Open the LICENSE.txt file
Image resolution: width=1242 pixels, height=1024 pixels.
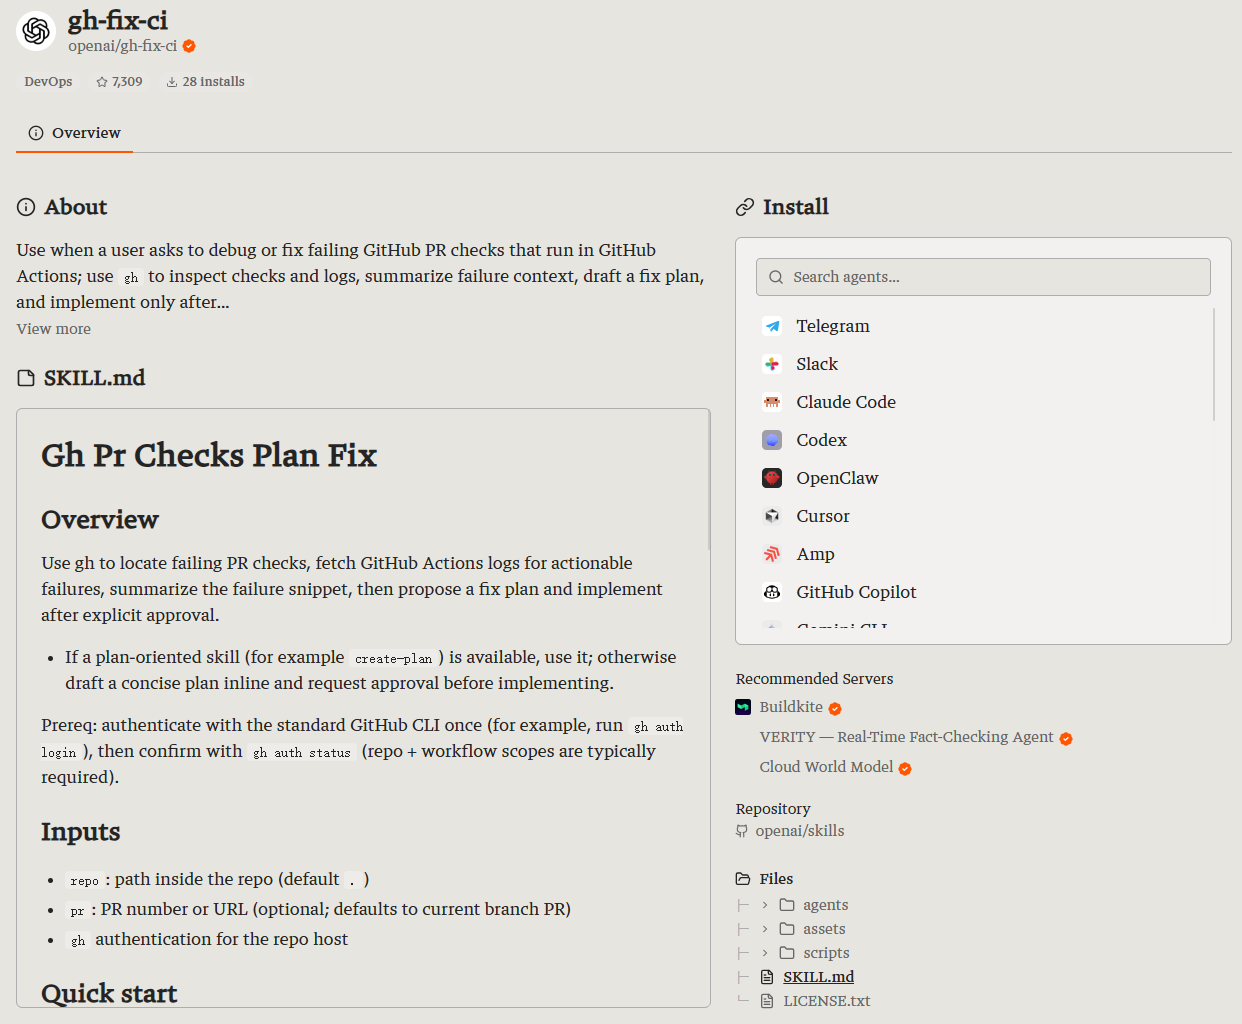(827, 1001)
